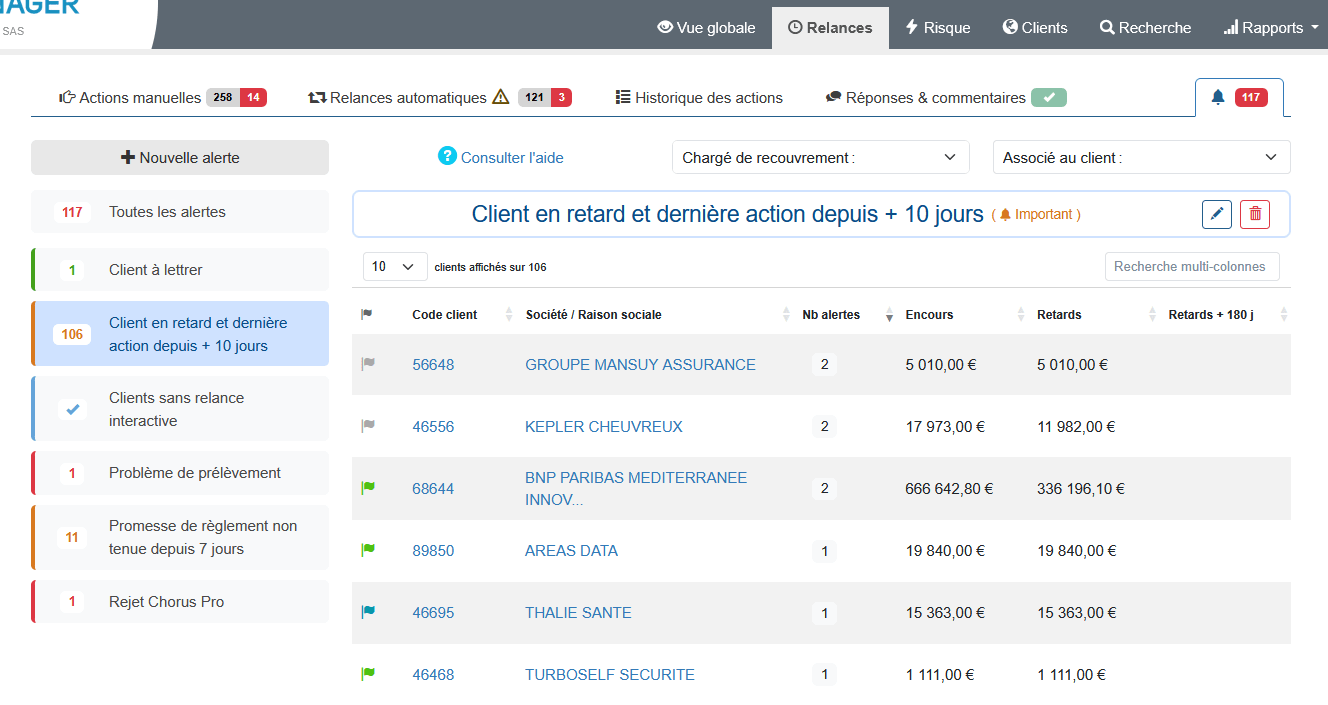
Task: Open the KEPLER CHEUVREUX client link
Action: tap(603, 426)
